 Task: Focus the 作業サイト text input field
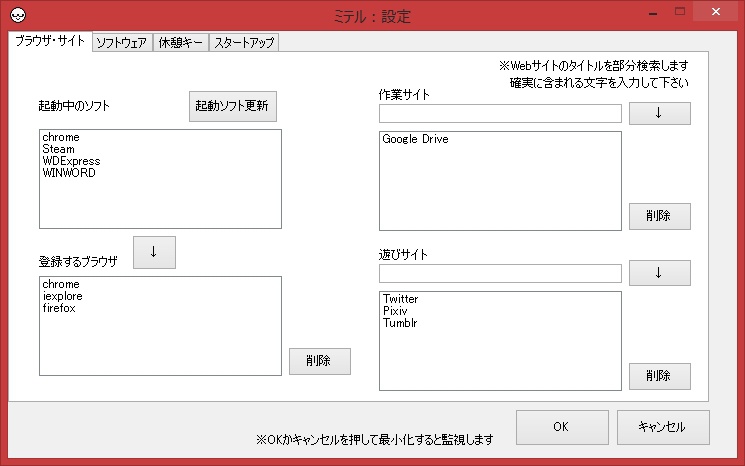[500, 114]
